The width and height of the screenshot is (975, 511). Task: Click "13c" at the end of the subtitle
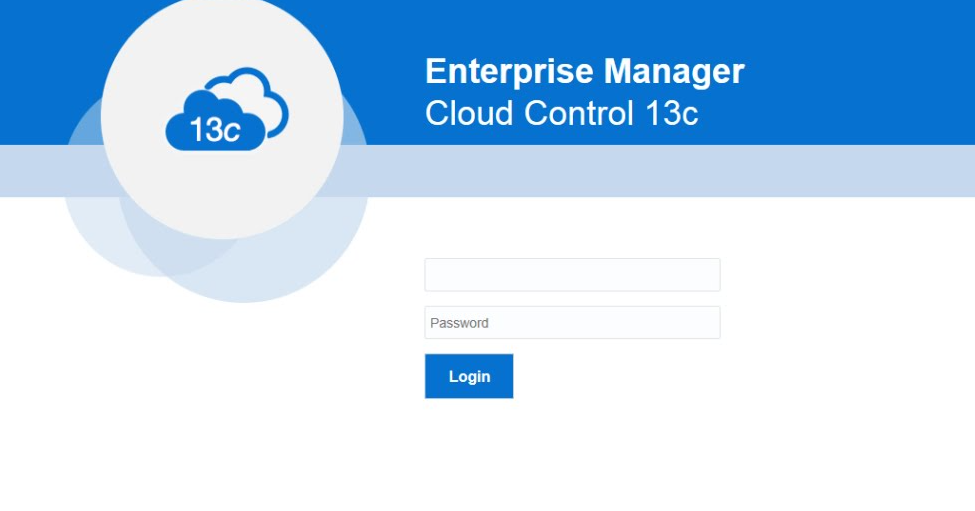coord(672,113)
